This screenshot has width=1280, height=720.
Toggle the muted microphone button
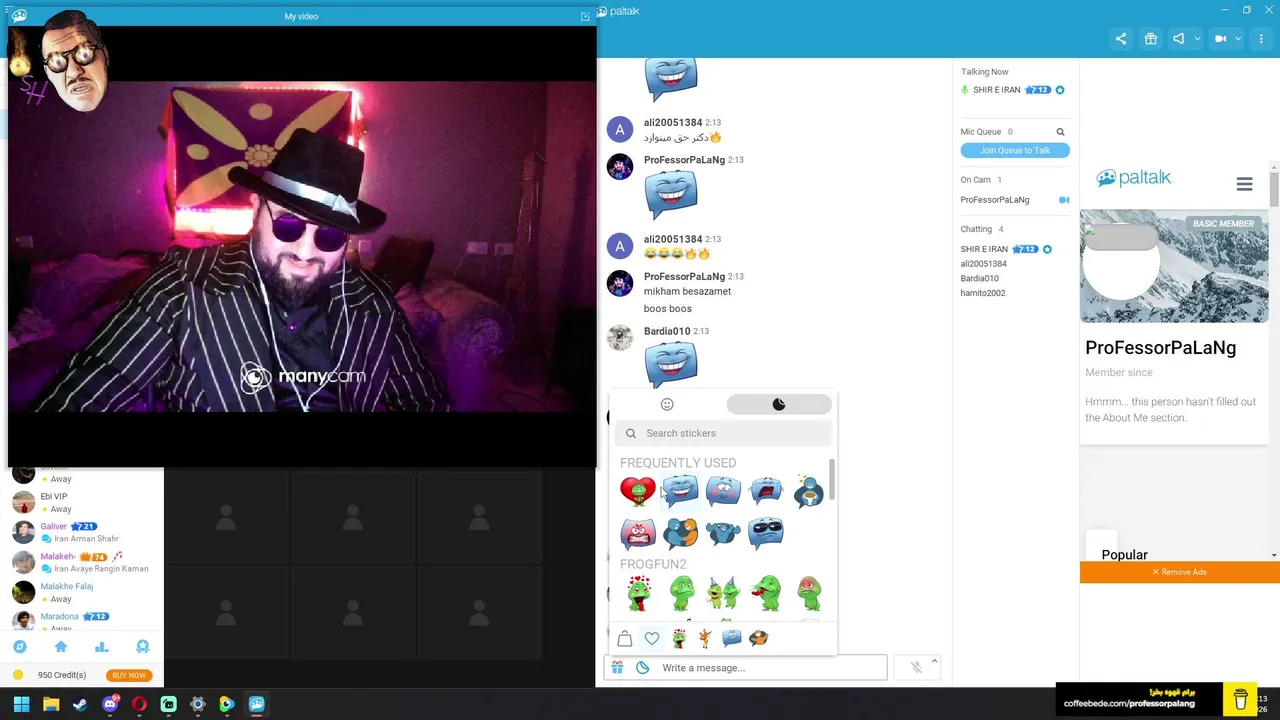915,668
